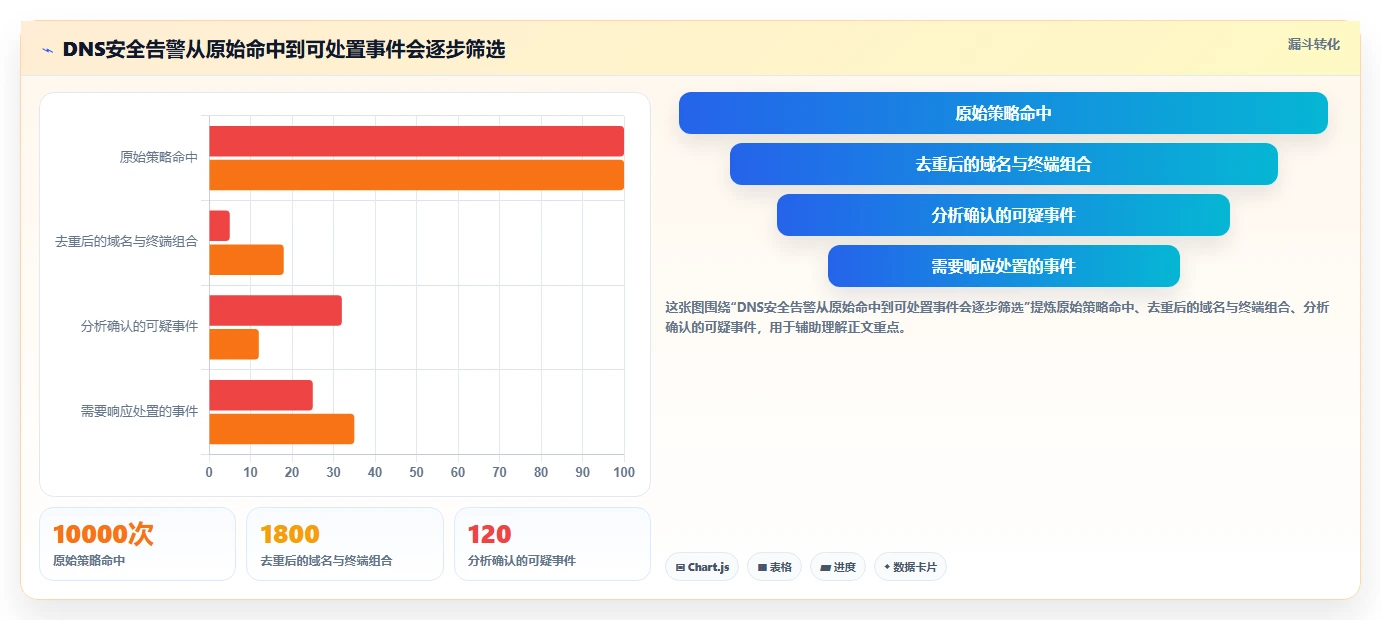
Task: Click the lightning icon beside the title
Action: click(x=48, y=50)
